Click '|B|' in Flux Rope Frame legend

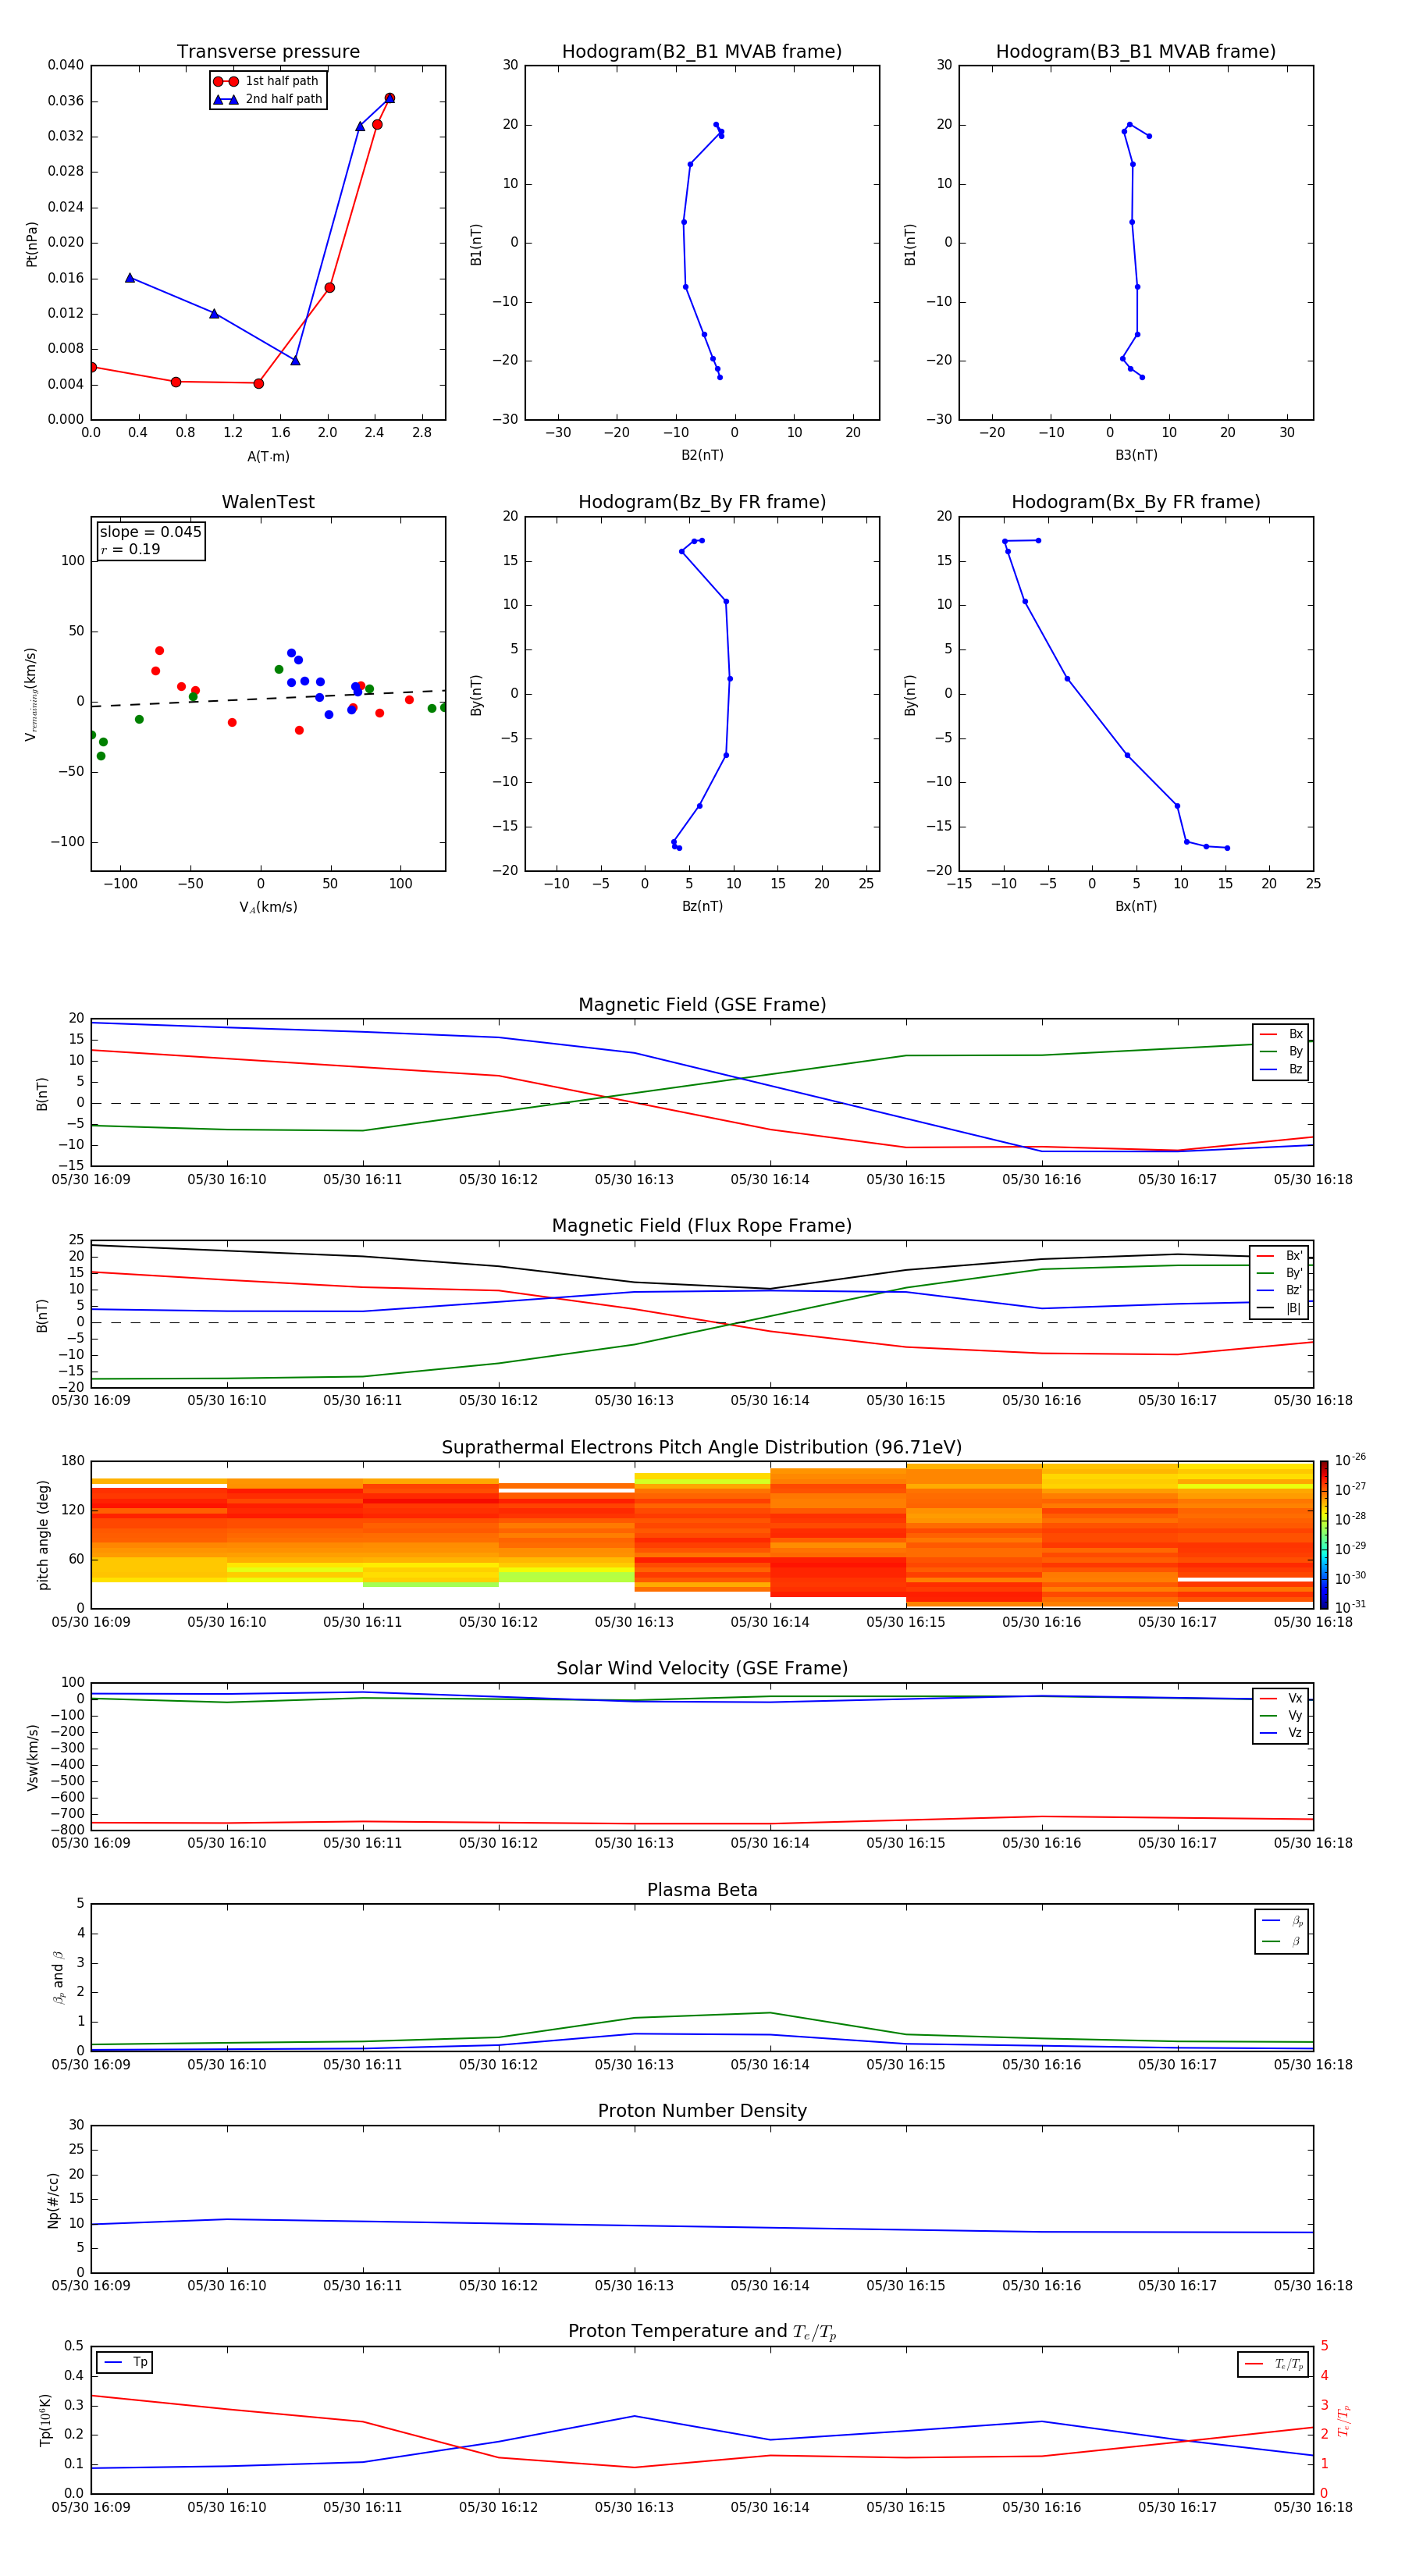(1280, 1308)
